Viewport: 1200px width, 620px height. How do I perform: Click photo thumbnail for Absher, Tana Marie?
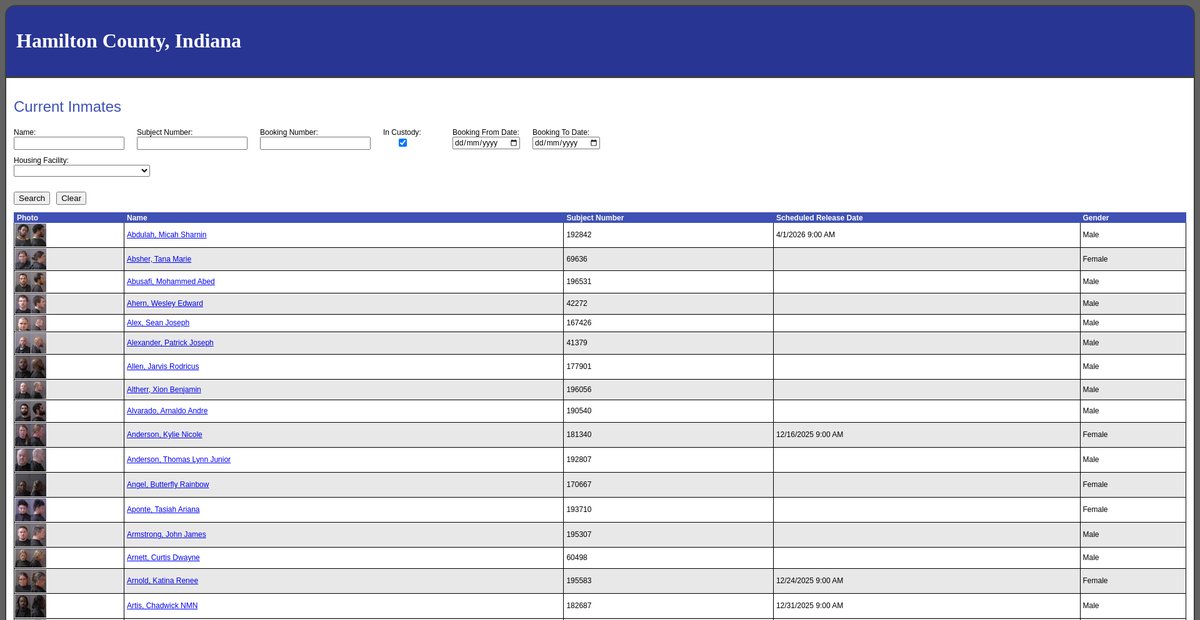[x=30, y=259]
